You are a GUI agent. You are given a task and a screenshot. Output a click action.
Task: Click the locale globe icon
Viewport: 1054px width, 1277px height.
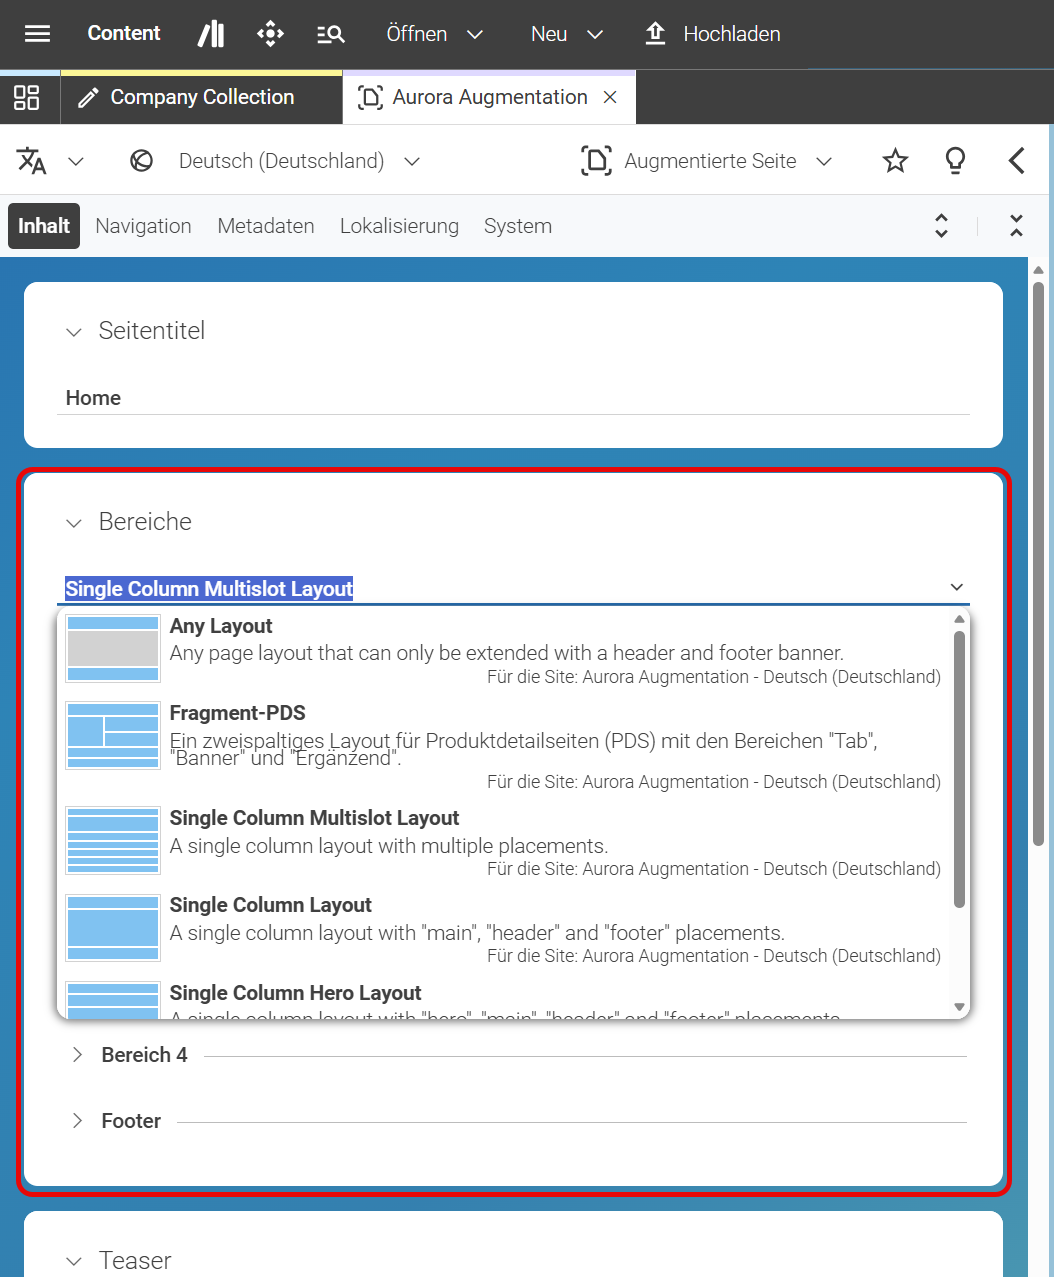tap(142, 160)
